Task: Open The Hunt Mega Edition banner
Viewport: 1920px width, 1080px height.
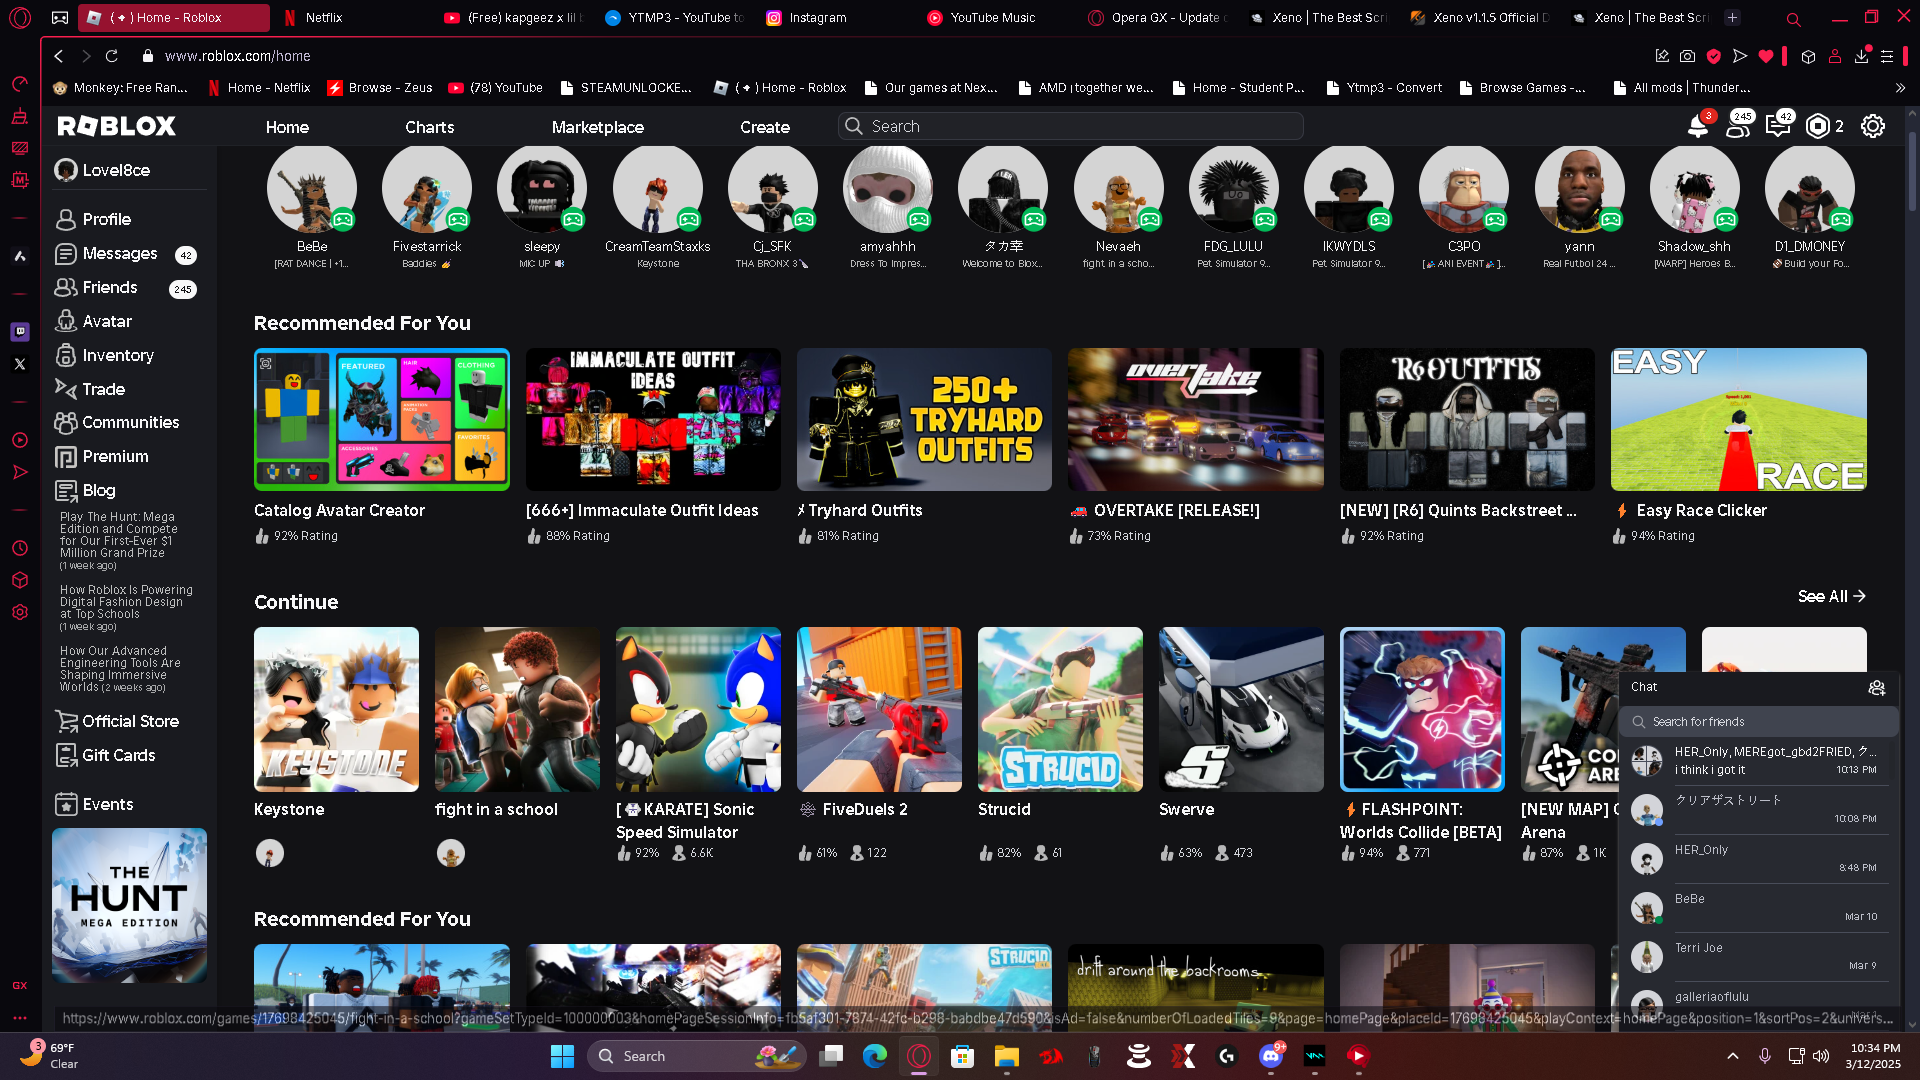Action: click(x=130, y=905)
